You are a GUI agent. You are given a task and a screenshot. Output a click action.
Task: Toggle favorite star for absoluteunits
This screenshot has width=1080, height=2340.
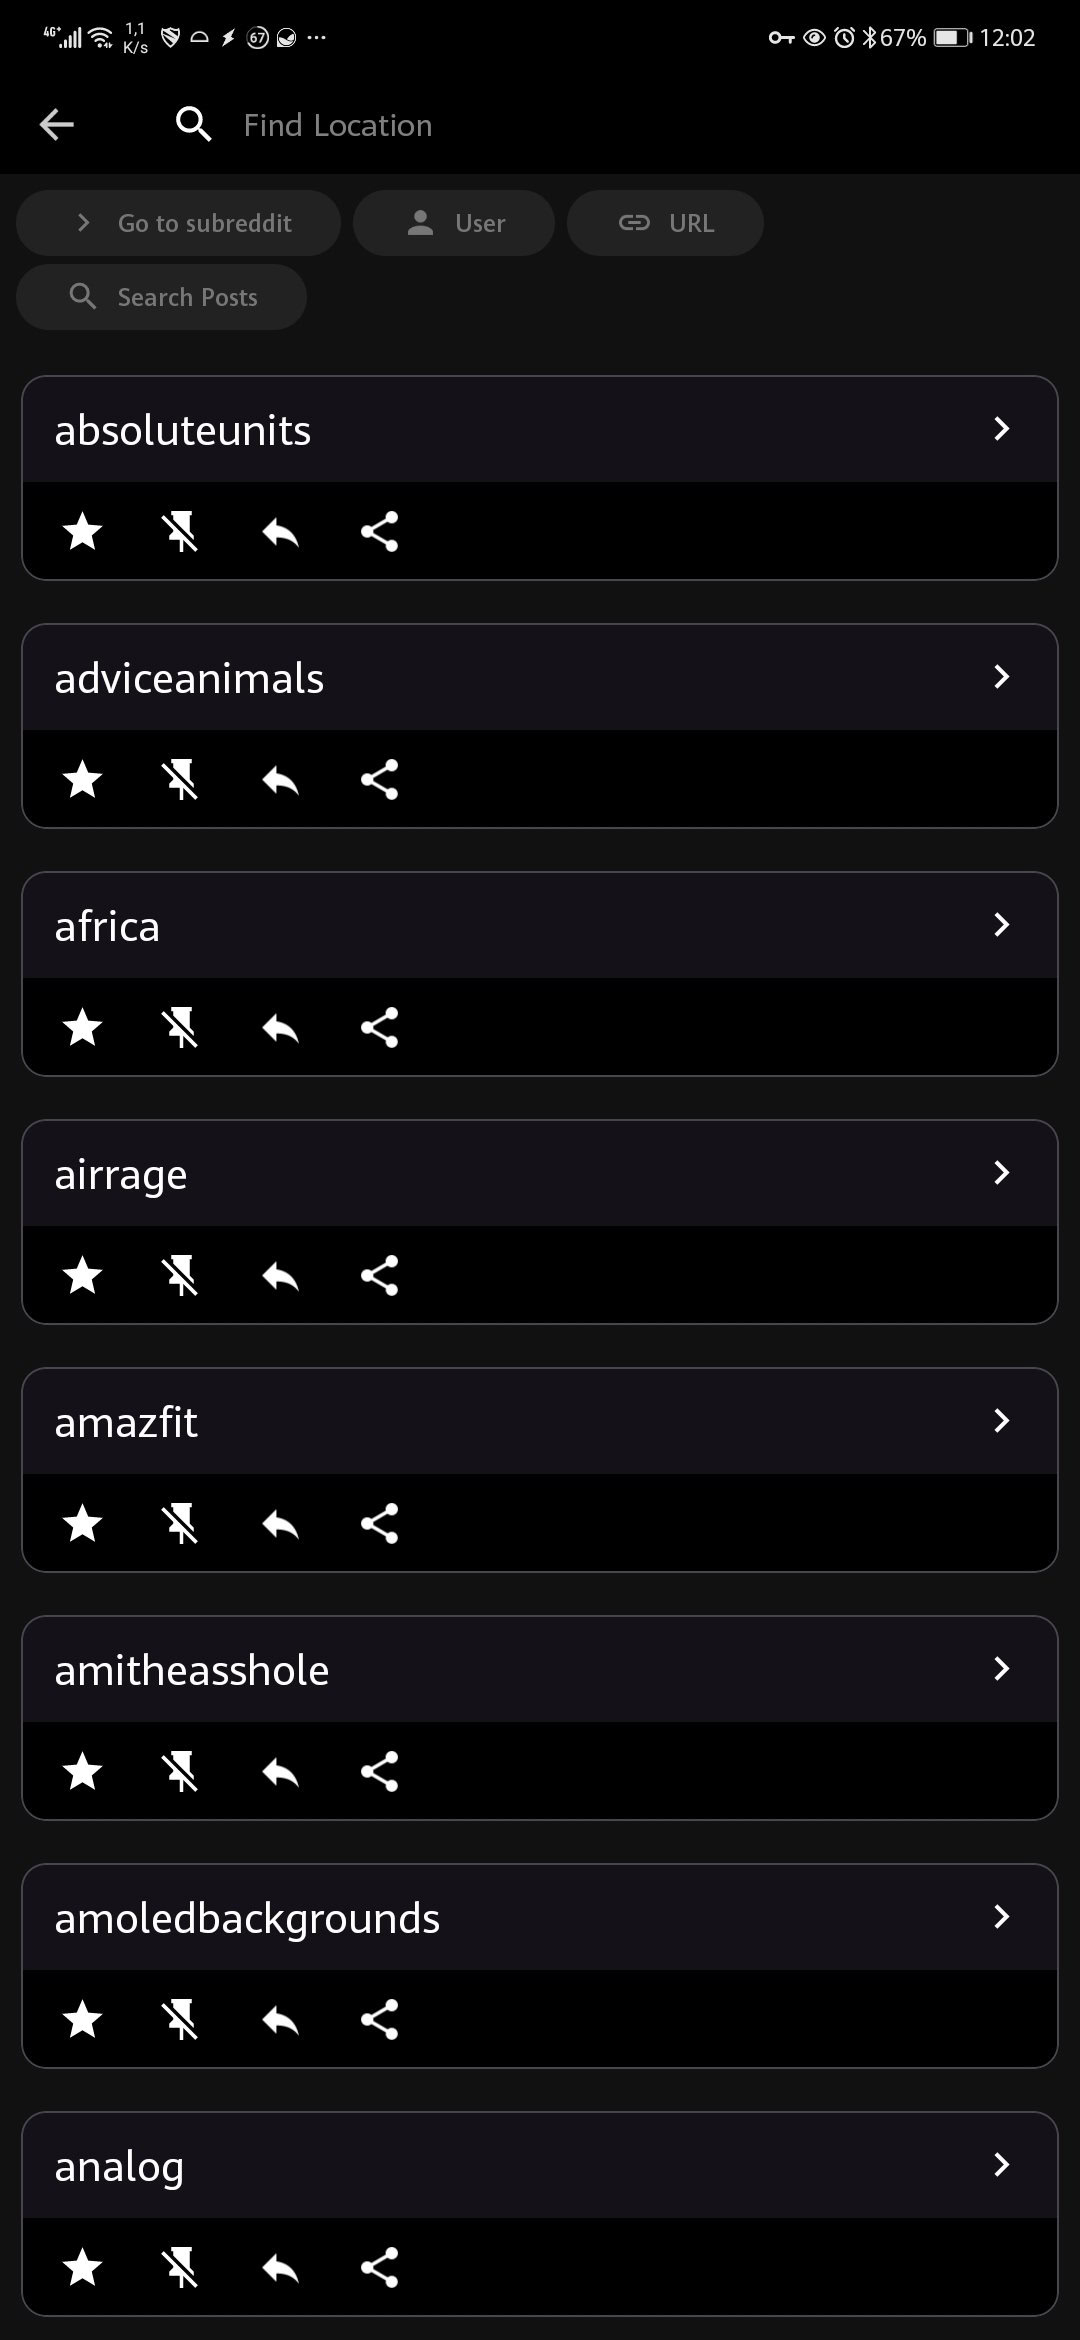pyautogui.click(x=83, y=532)
